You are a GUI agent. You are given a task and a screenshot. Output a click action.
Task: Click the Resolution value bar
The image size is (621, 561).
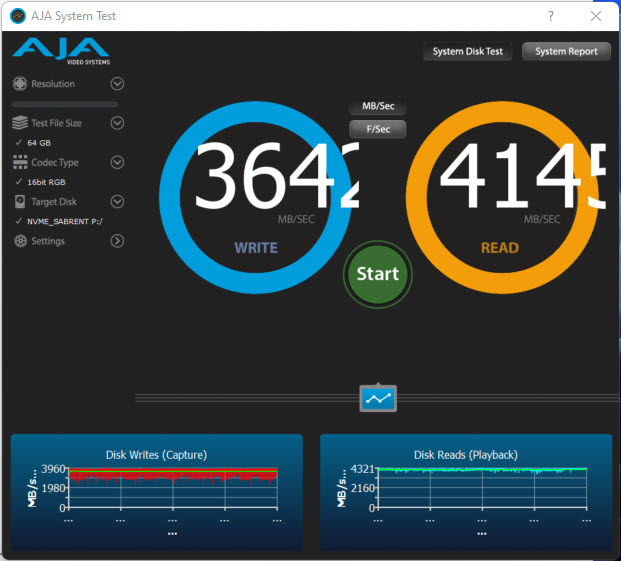click(65, 105)
